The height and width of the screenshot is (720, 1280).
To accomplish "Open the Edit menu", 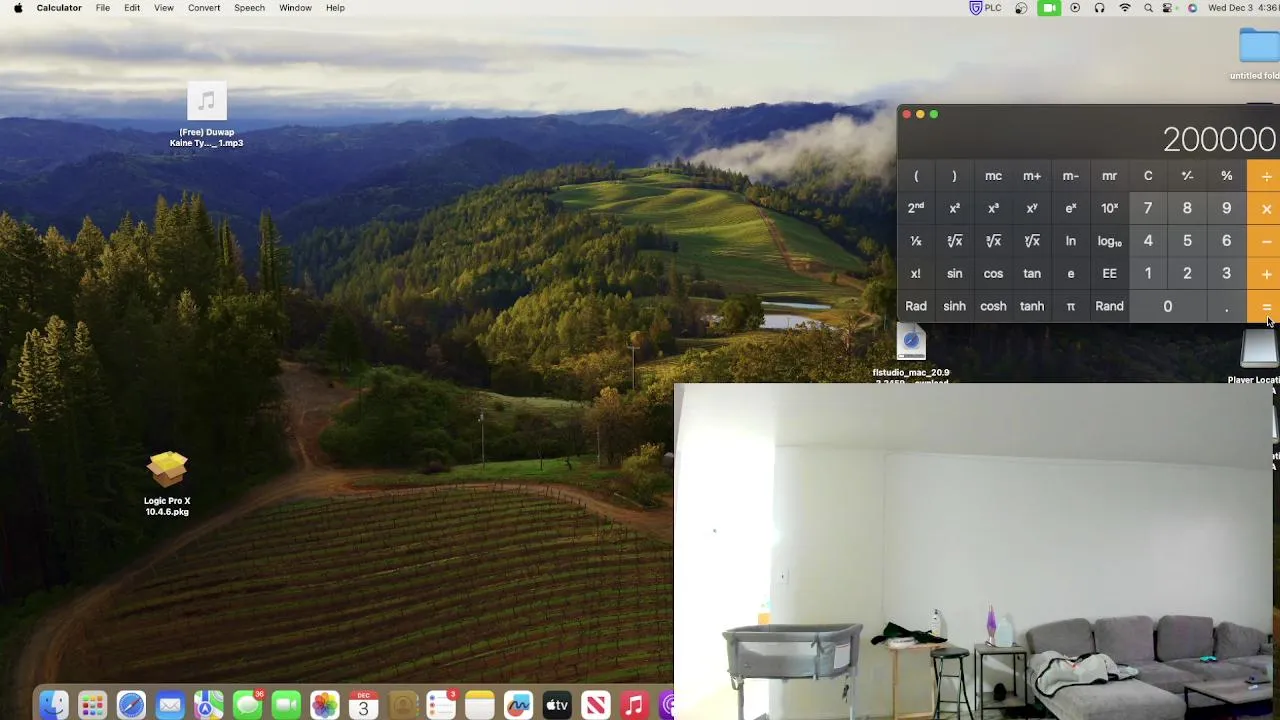I will coord(132,8).
